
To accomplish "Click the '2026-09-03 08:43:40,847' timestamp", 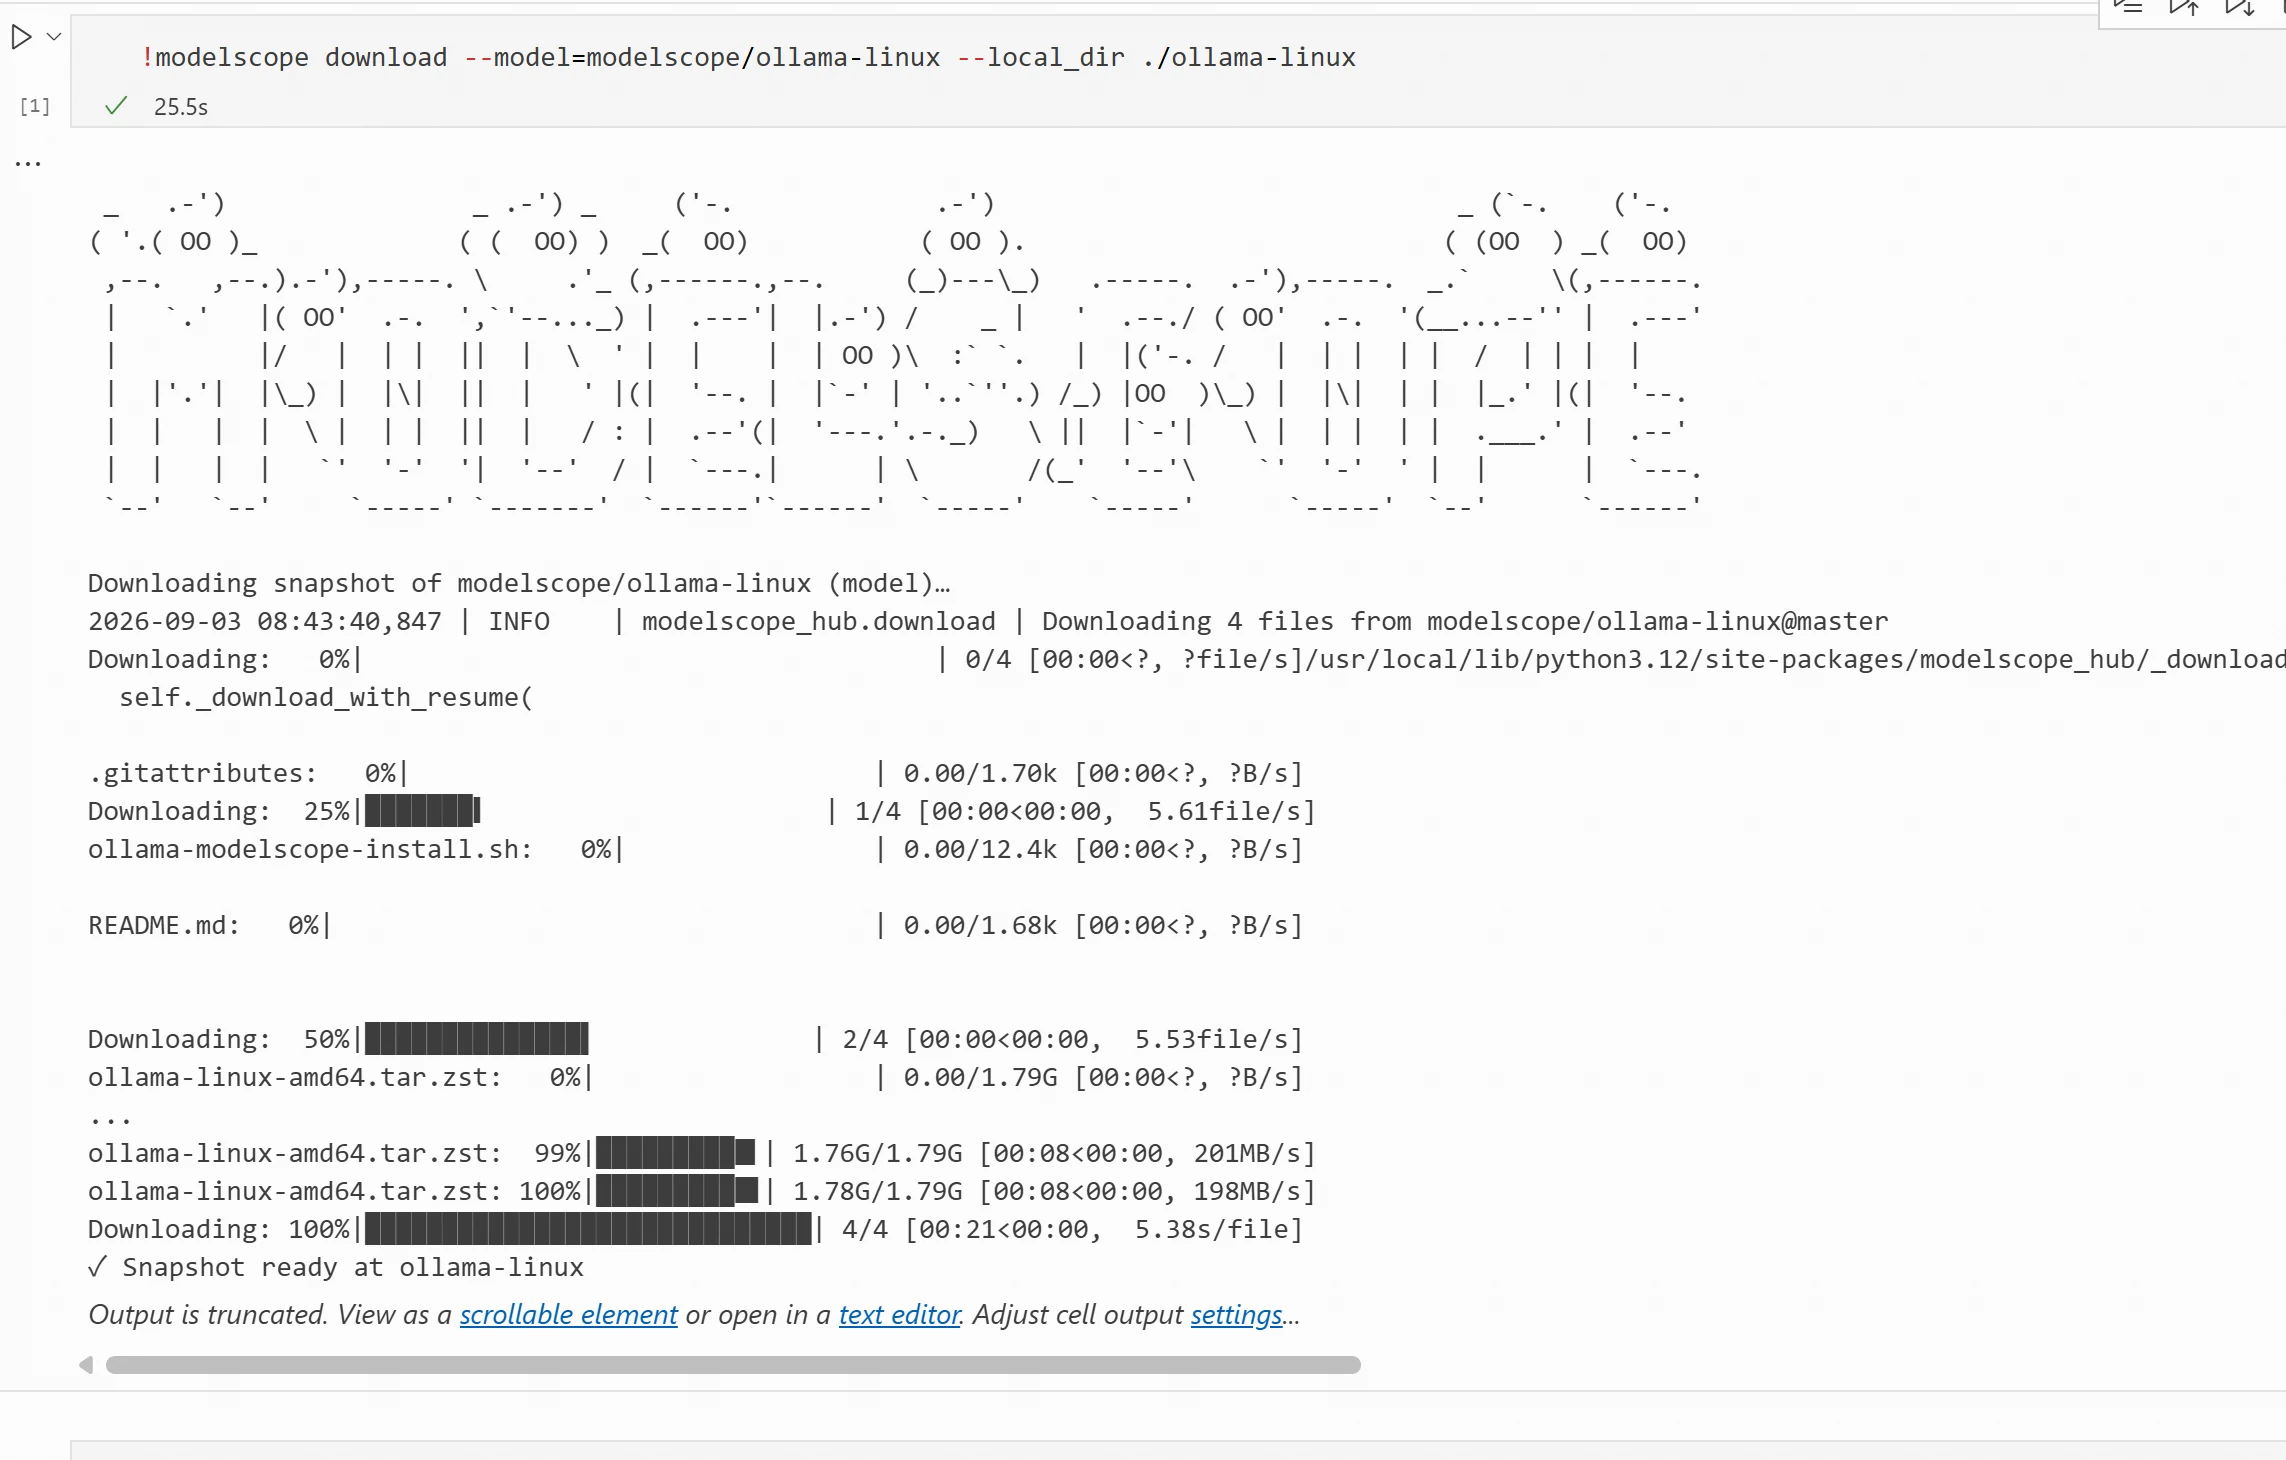I will [x=265, y=621].
